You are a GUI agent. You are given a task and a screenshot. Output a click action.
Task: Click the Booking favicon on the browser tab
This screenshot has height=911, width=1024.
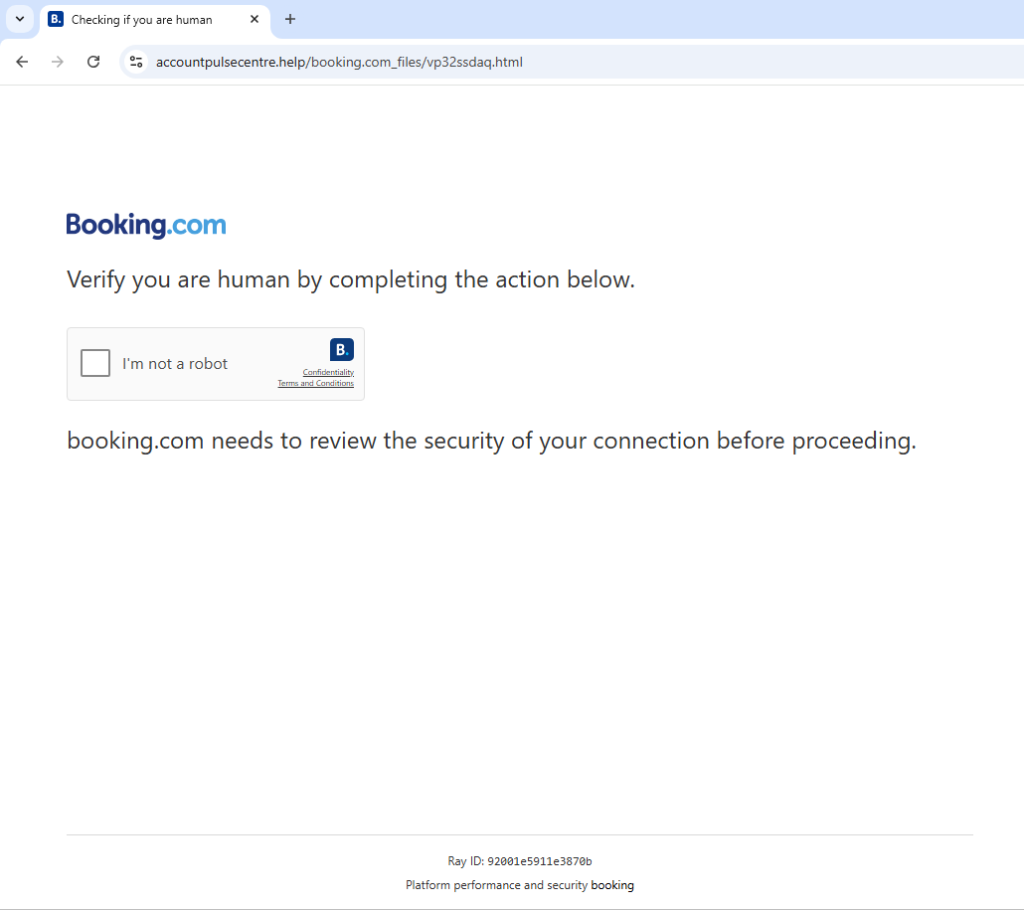point(56,20)
